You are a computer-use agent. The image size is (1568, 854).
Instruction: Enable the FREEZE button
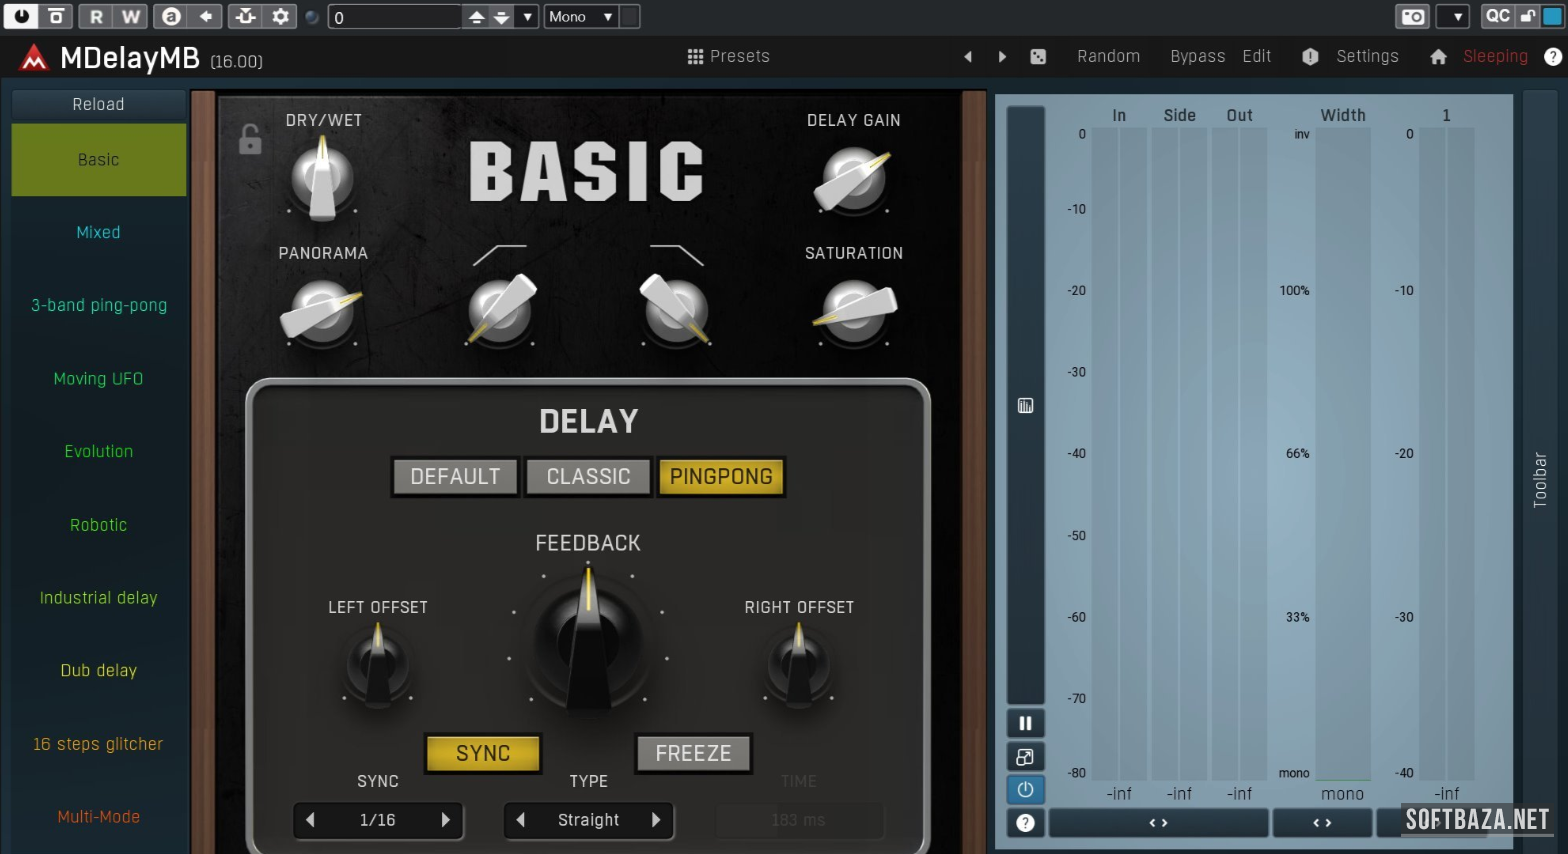click(x=693, y=753)
